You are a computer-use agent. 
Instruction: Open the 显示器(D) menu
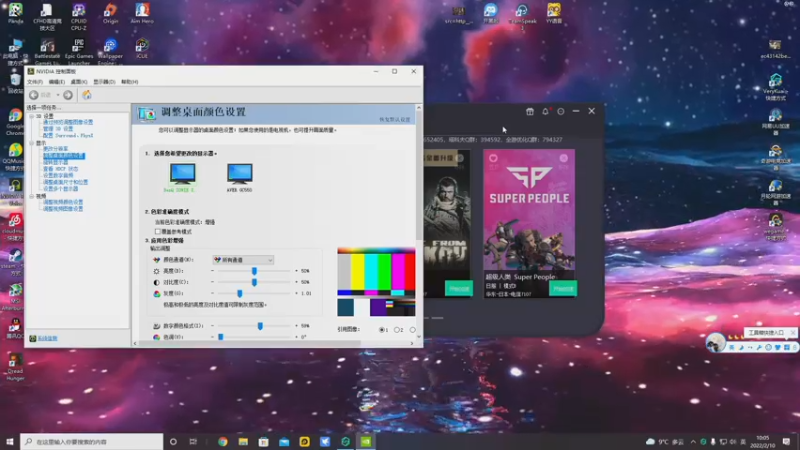tap(104, 82)
